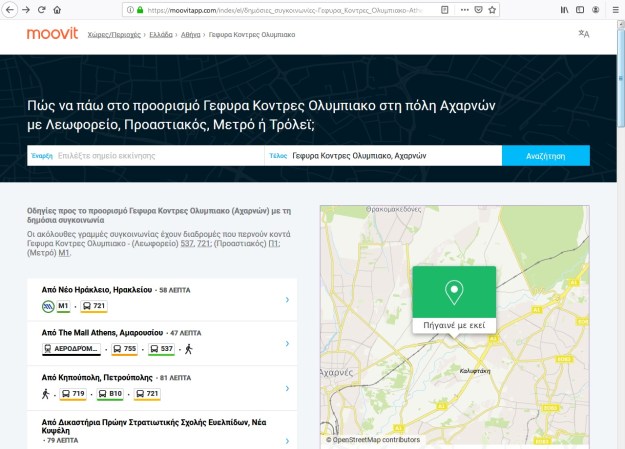Click the bus B10 route badge
This screenshot has height=449, width=625.
(x=110, y=394)
